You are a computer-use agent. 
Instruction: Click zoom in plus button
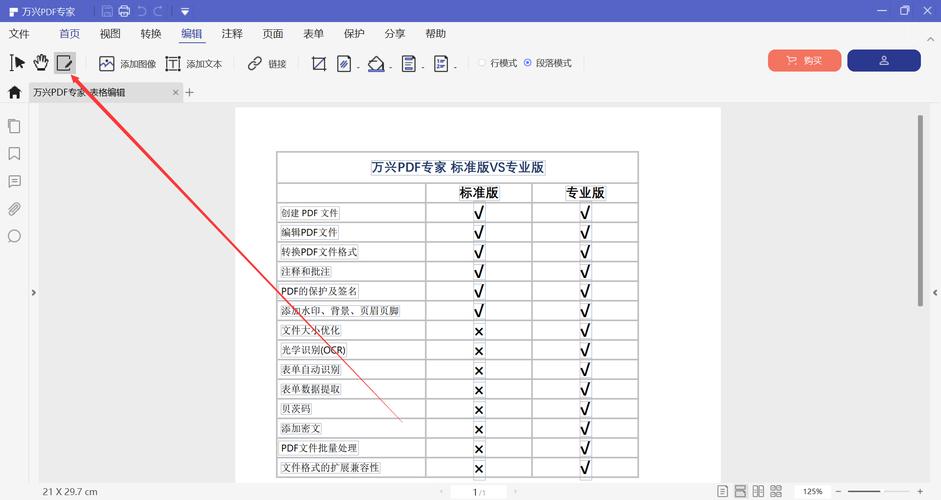(920, 491)
